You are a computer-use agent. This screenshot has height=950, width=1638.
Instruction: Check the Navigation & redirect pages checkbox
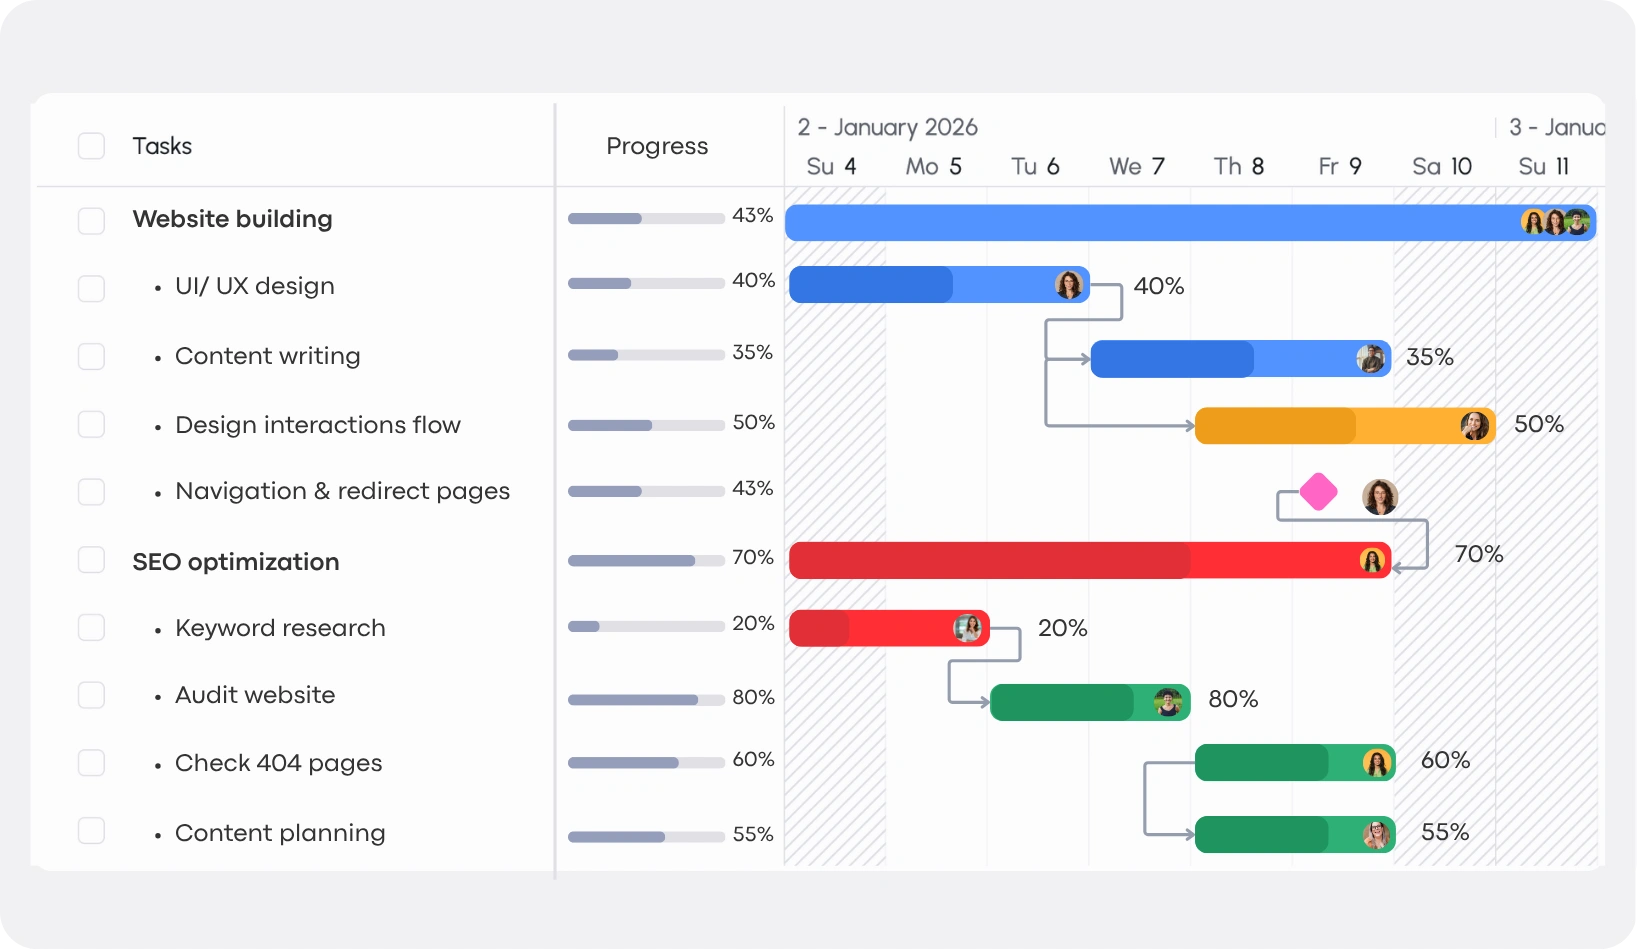point(91,492)
